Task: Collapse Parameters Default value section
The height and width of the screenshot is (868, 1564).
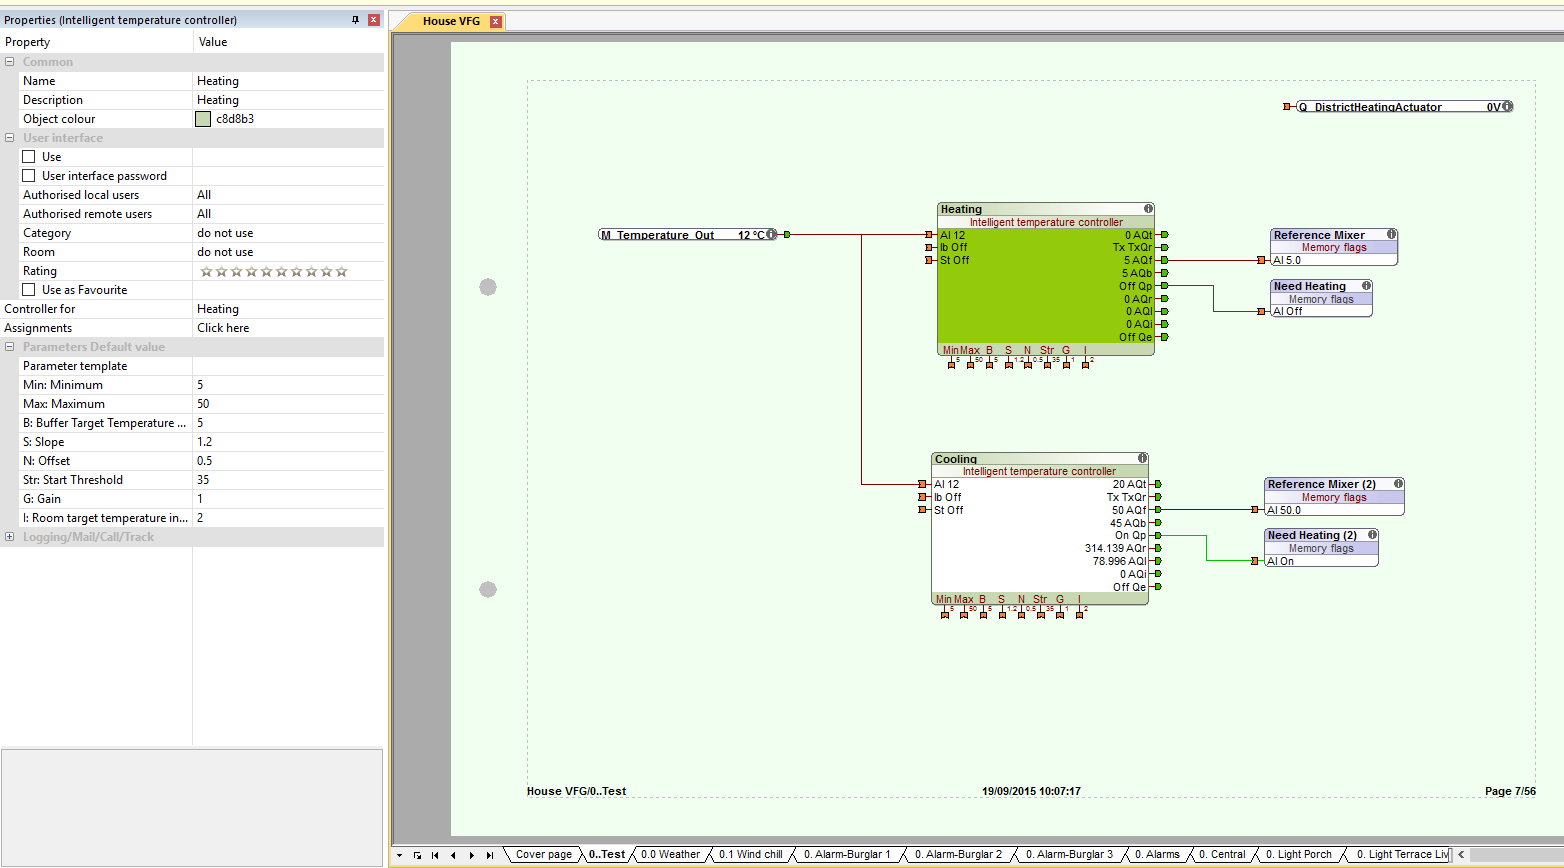Action: pos(10,347)
